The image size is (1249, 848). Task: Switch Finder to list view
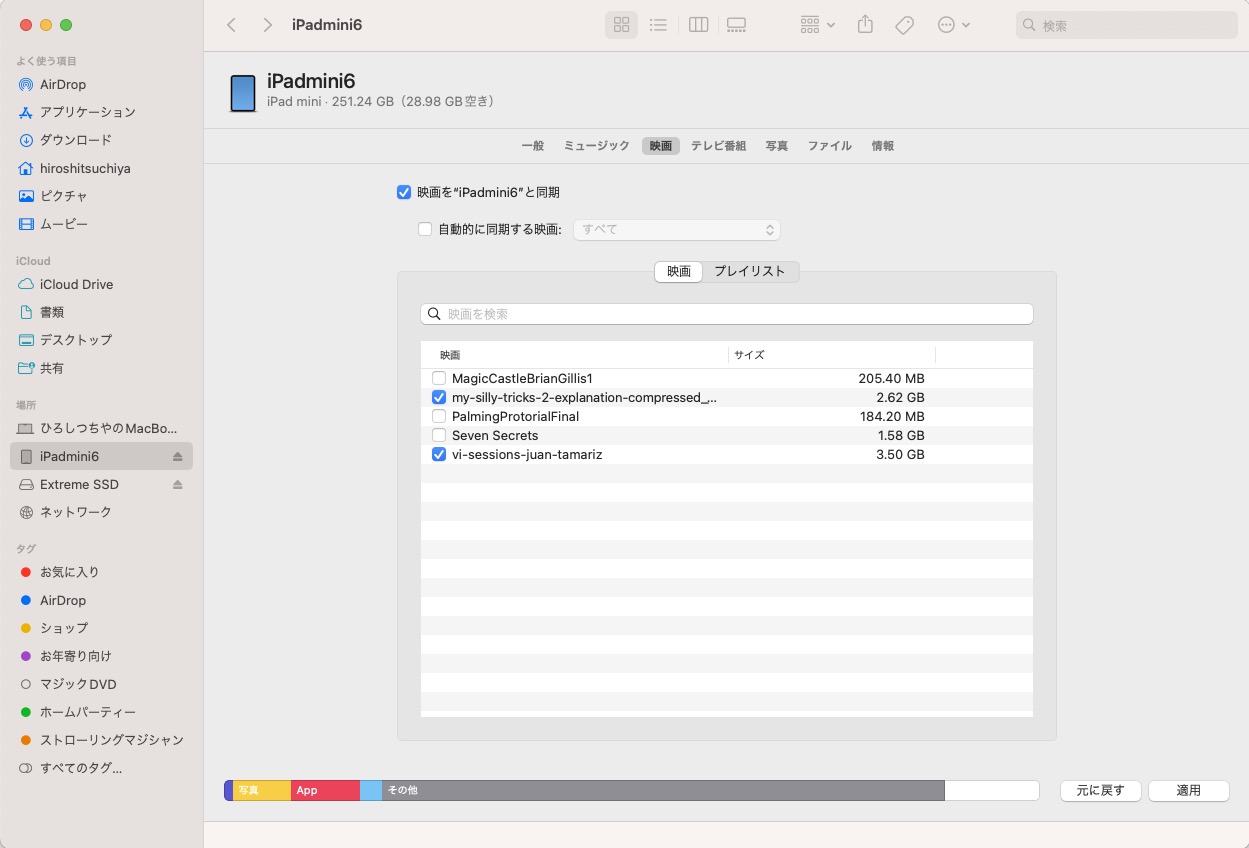tap(658, 25)
